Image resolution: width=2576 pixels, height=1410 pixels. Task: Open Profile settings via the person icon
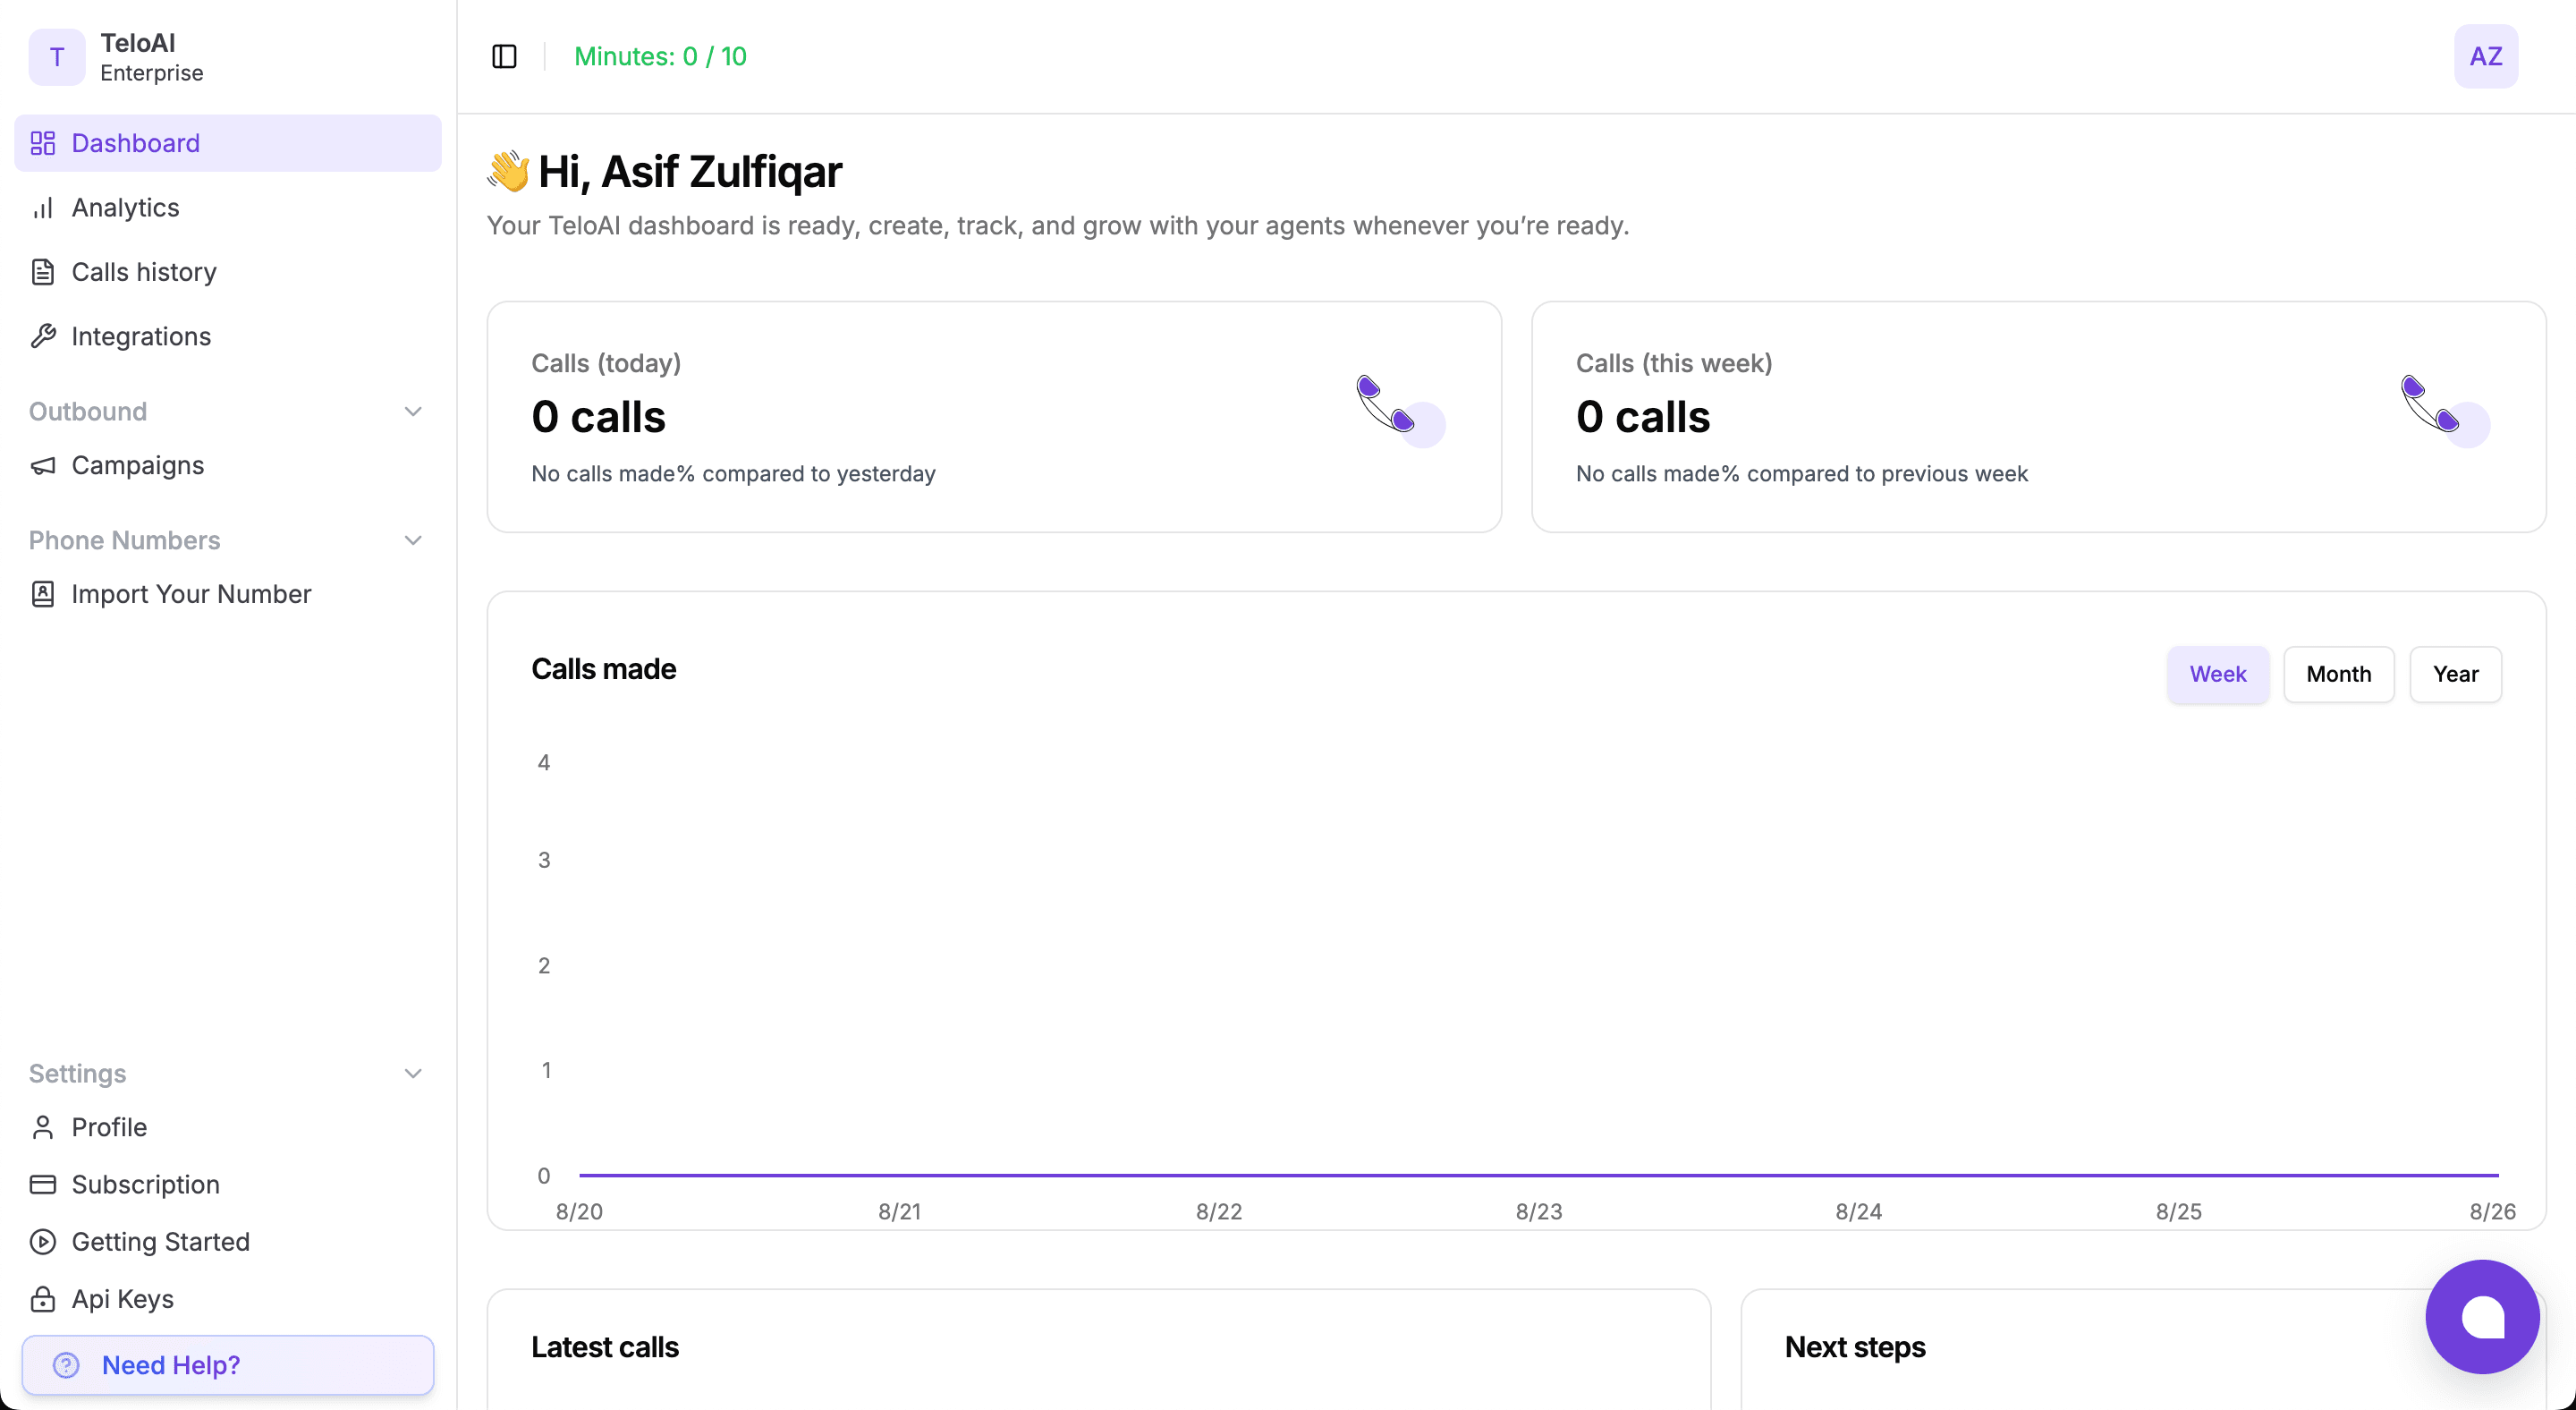44,1127
